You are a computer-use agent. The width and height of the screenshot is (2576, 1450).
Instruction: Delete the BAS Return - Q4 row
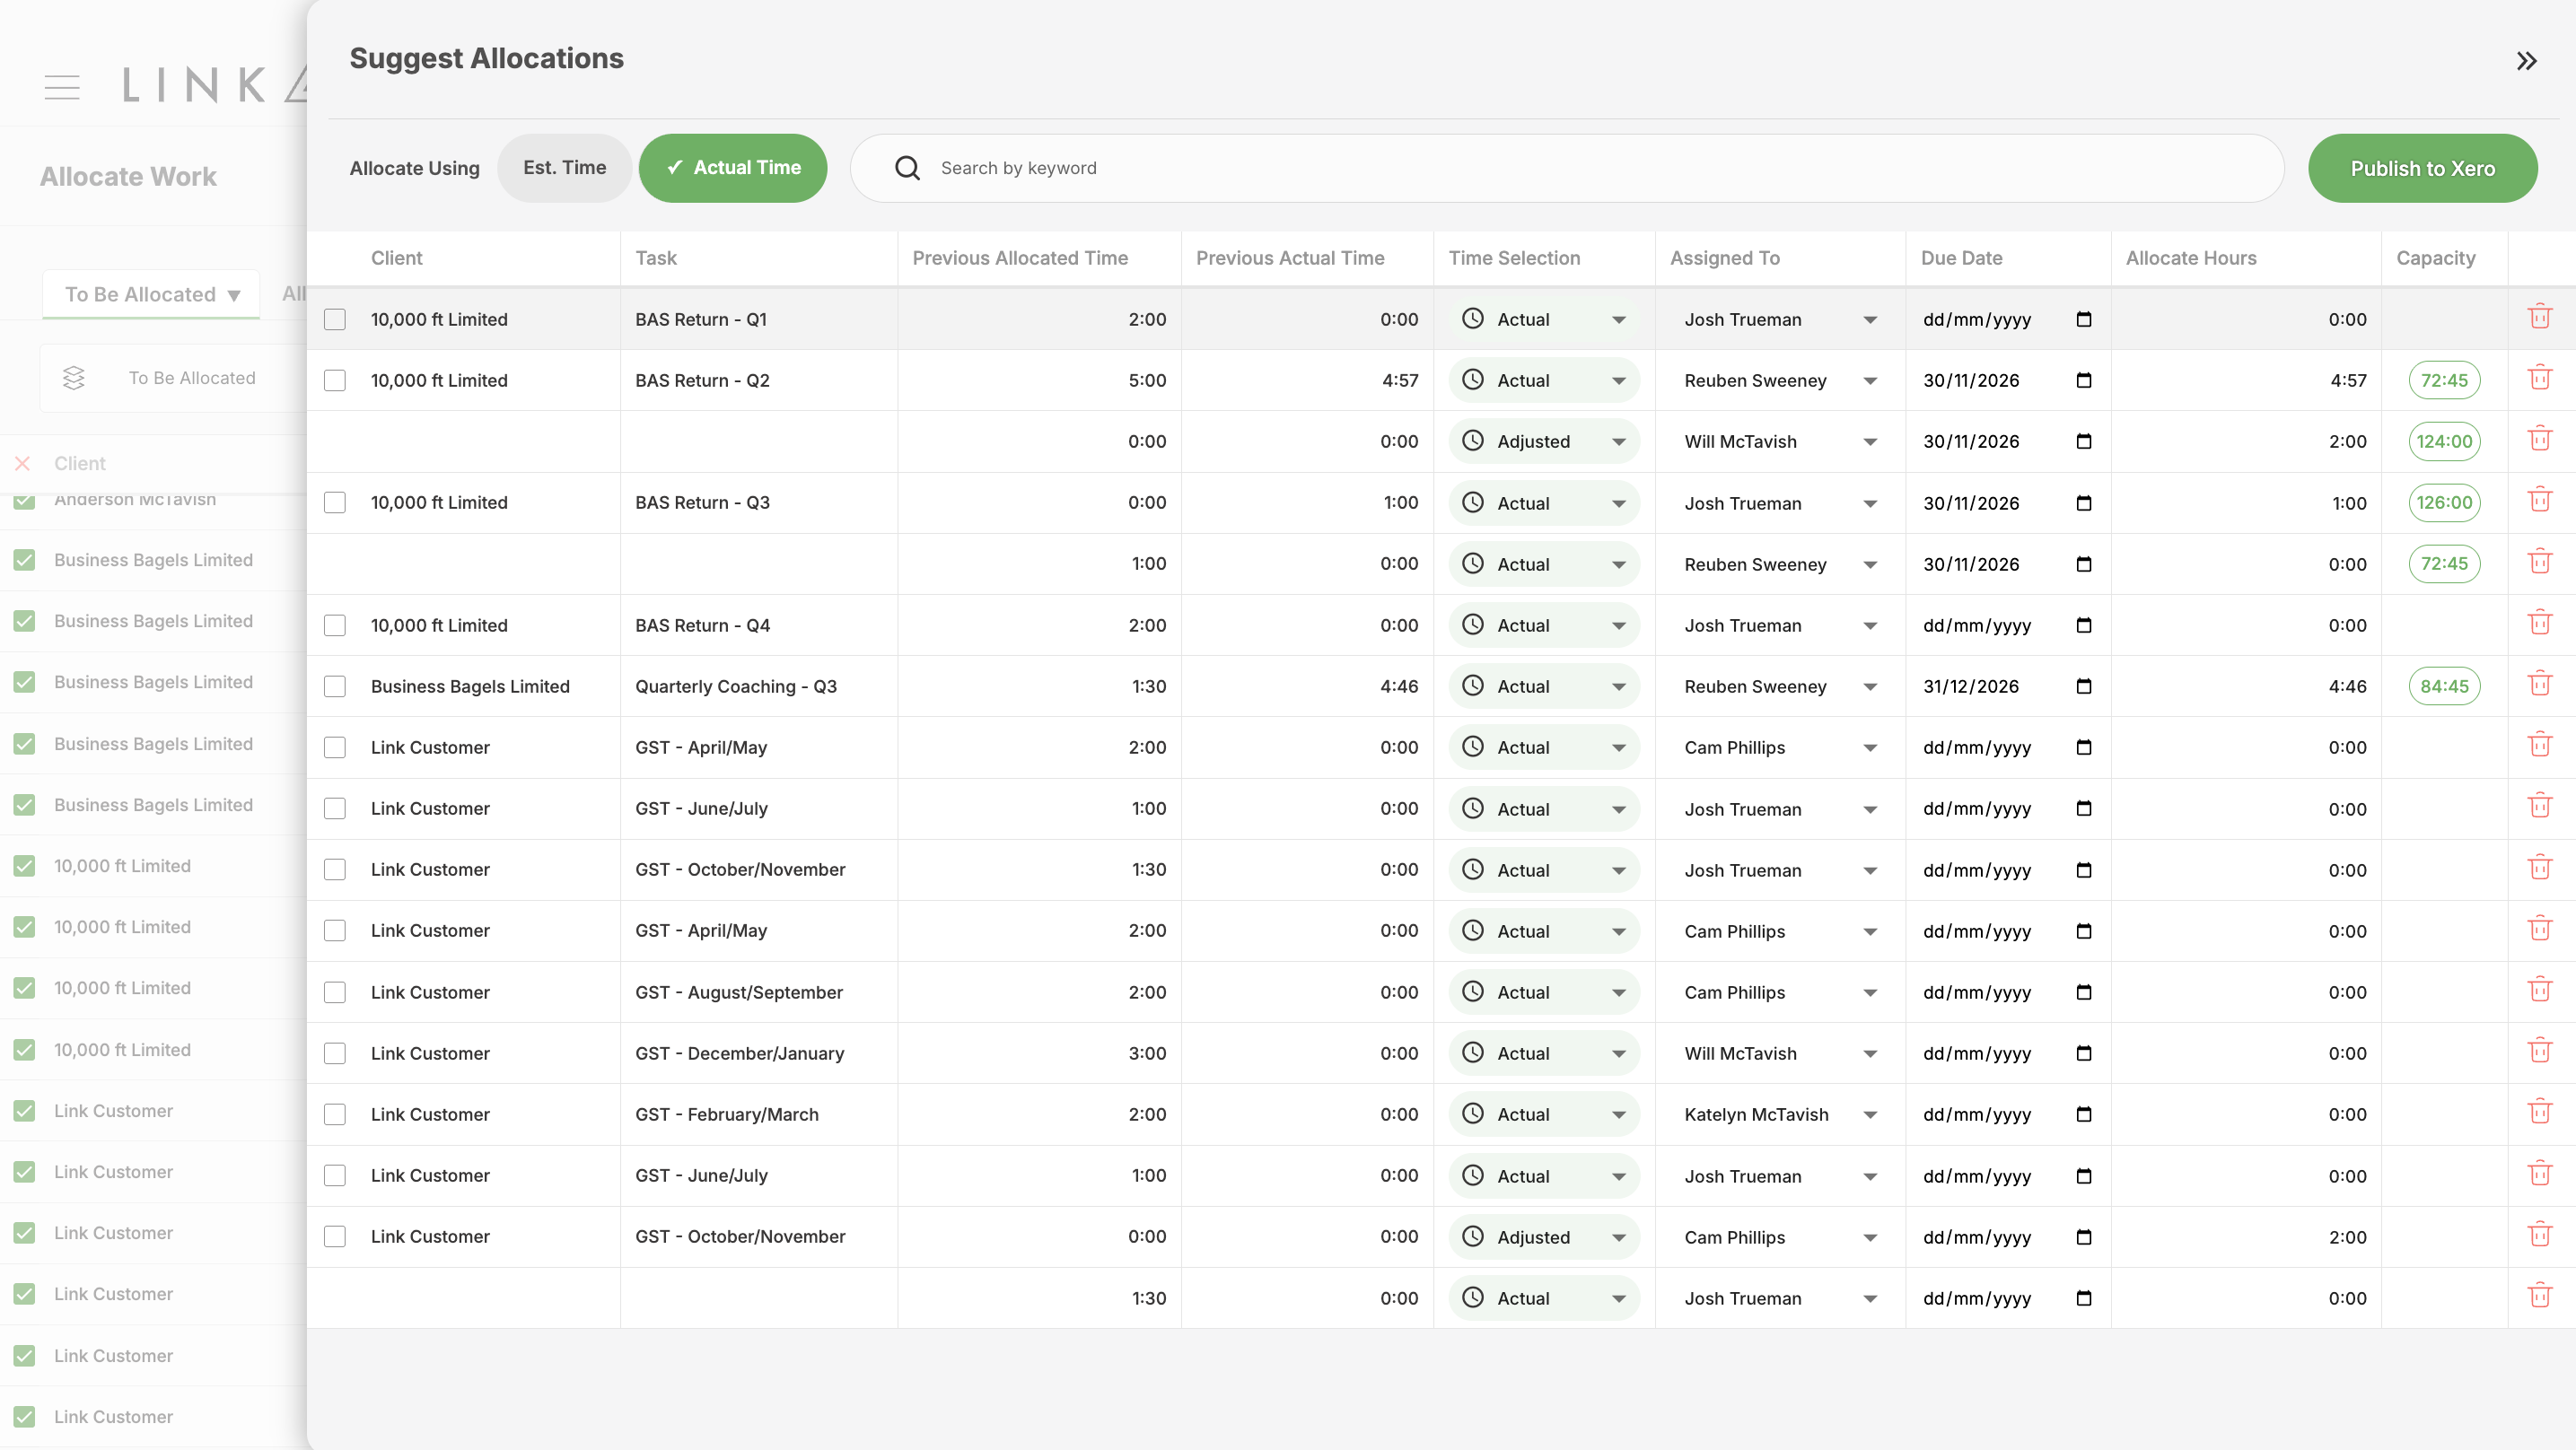[x=2540, y=624]
